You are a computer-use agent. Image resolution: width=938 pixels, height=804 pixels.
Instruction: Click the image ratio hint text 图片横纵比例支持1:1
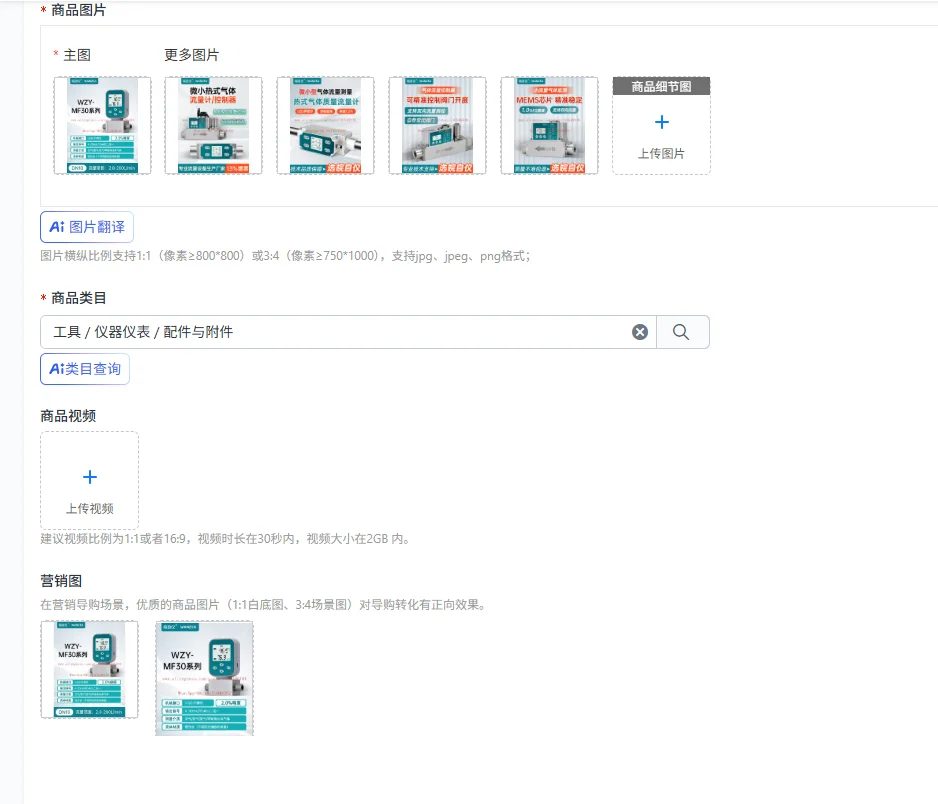pos(285,256)
